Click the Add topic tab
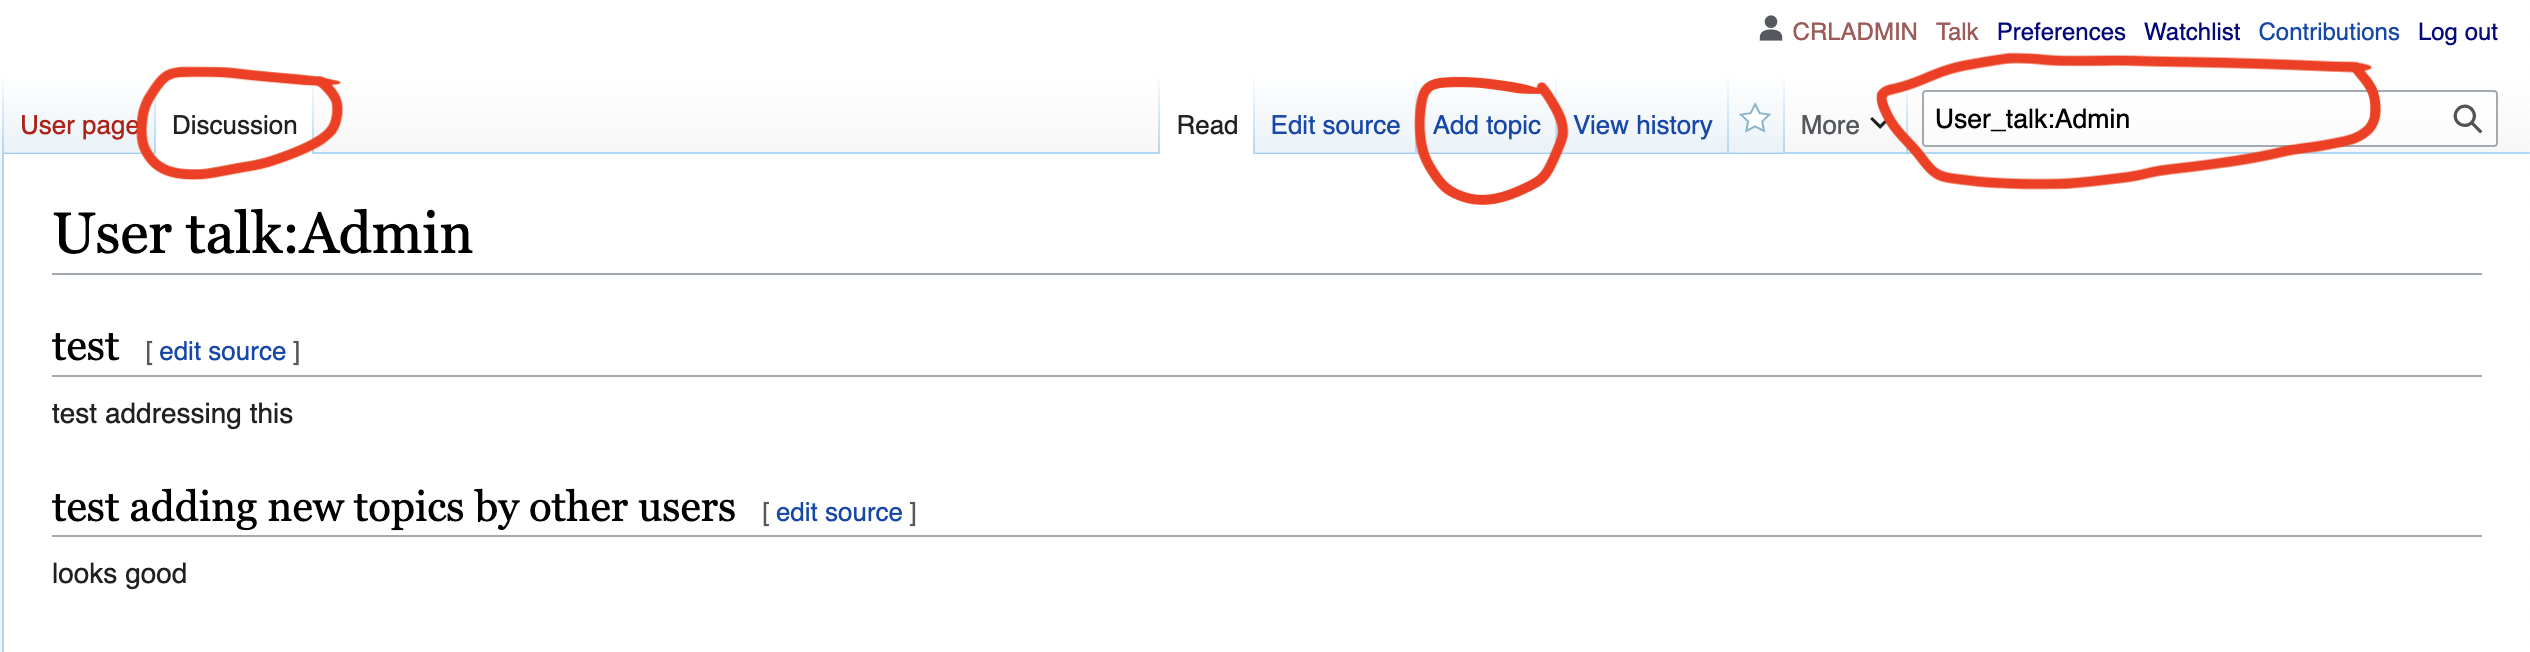 click(x=1486, y=125)
